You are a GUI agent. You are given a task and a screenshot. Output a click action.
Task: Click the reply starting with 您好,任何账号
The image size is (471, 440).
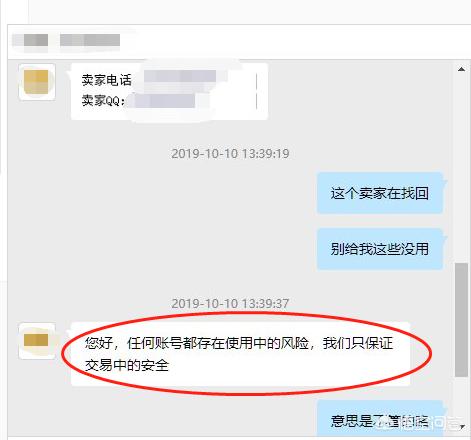(240, 354)
